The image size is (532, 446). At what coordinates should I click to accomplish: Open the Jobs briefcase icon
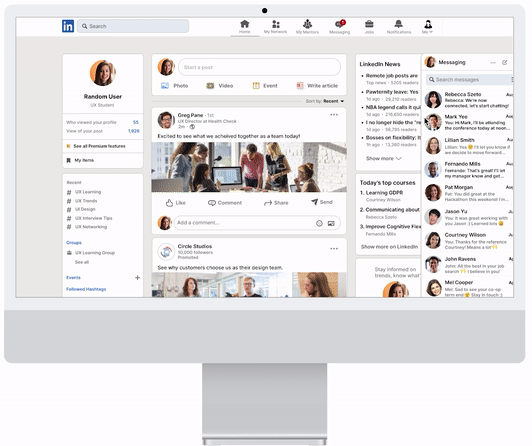coord(369,24)
